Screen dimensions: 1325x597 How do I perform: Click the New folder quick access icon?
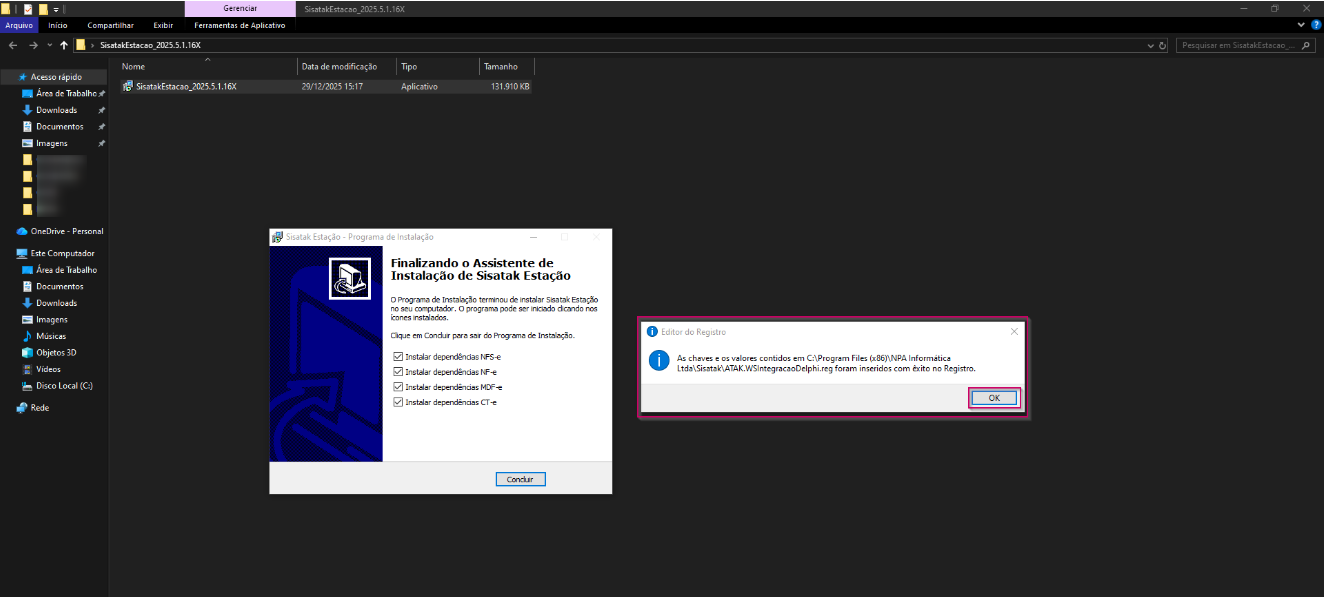[x=43, y=8]
